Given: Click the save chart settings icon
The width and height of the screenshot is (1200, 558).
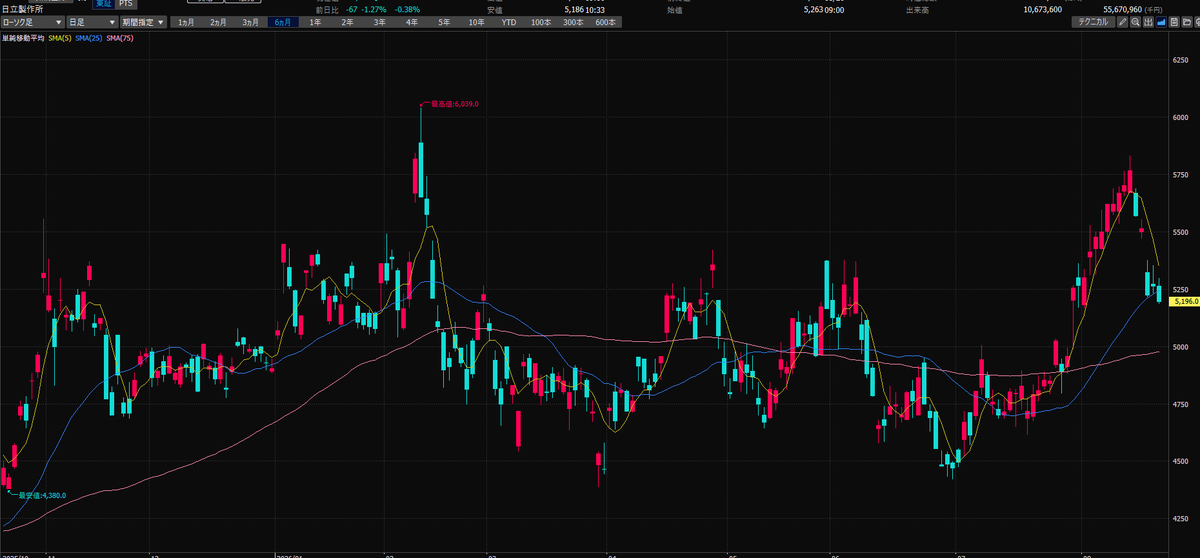Looking at the screenshot, I should pyautogui.click(x=1174, y=22).
